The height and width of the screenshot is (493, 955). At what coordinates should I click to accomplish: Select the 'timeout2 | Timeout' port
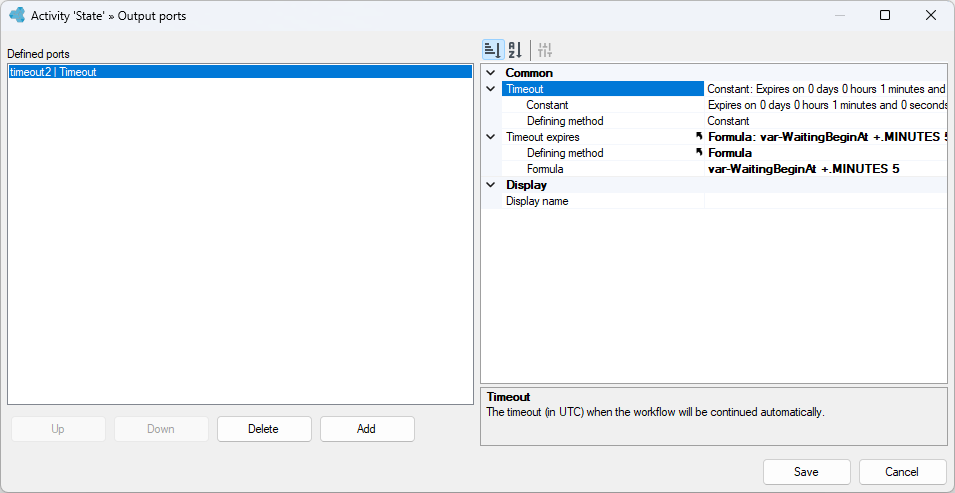(241, 72)
